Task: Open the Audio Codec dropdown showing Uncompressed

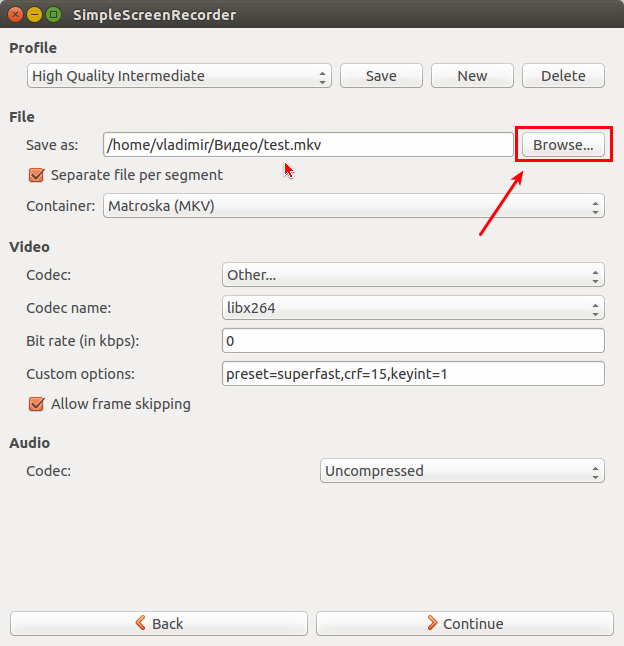Action: coord(462,470)
